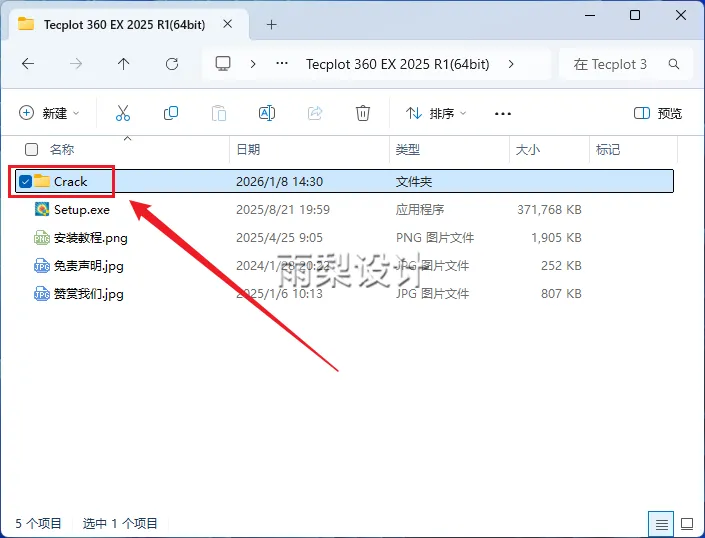Add a new tab with the plus button

(x=271, y=25)
